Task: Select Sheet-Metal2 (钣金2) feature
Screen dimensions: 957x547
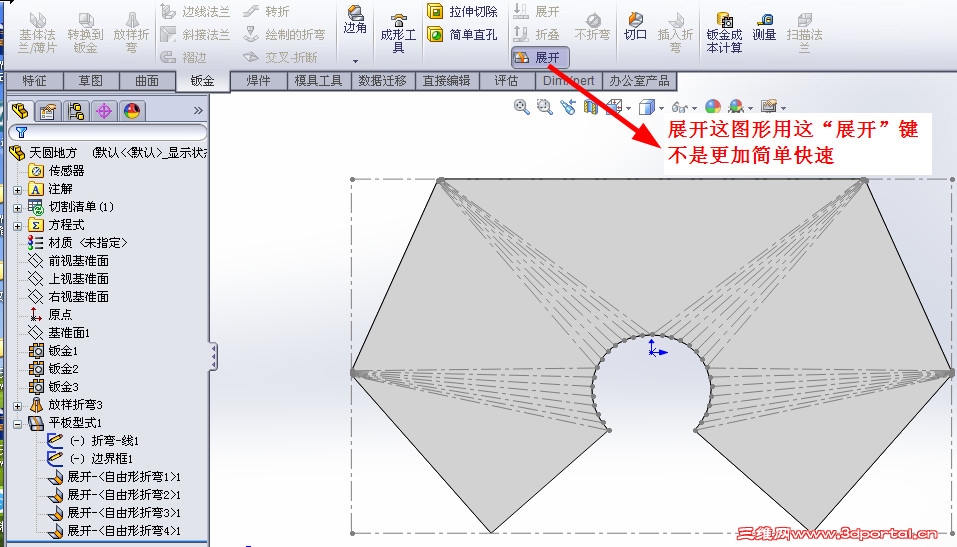Action: point(54,369)
